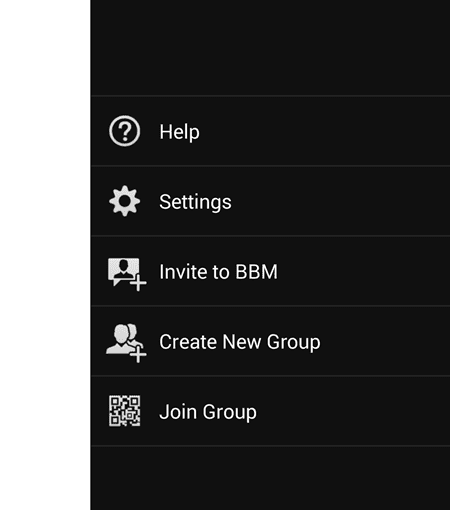This screenshot has height=510, width=450.
Task: Tap the QR code Join Group icon
Action: (124, 411)
